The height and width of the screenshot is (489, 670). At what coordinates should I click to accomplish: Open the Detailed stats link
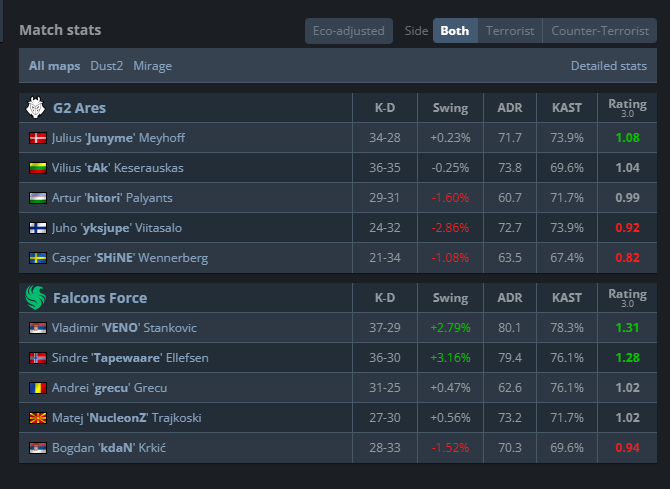[x=608, y=66]
